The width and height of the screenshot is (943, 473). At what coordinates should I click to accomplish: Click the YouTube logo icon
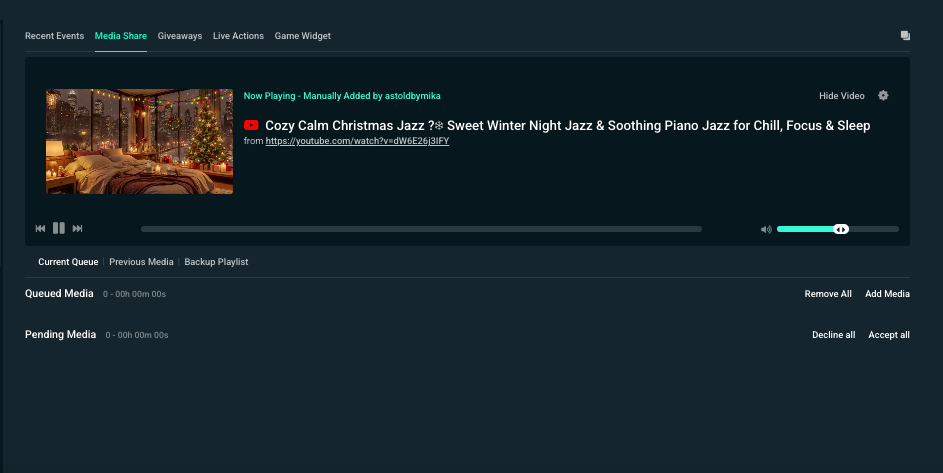coord(251,125)
